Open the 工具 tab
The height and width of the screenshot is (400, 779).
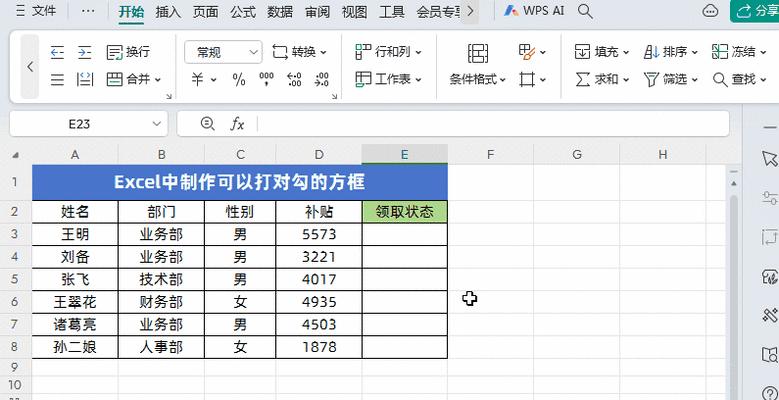pyautogui.click(x=391, y=12)
